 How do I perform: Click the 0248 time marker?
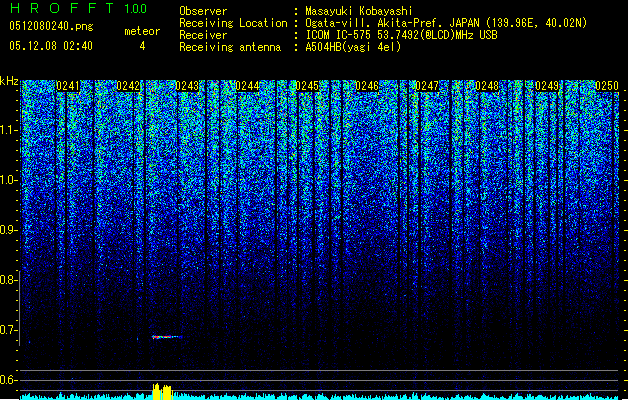487,86
